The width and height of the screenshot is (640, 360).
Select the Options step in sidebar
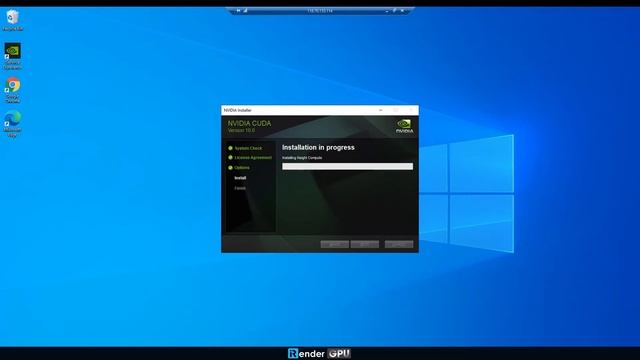click(242, 168)
